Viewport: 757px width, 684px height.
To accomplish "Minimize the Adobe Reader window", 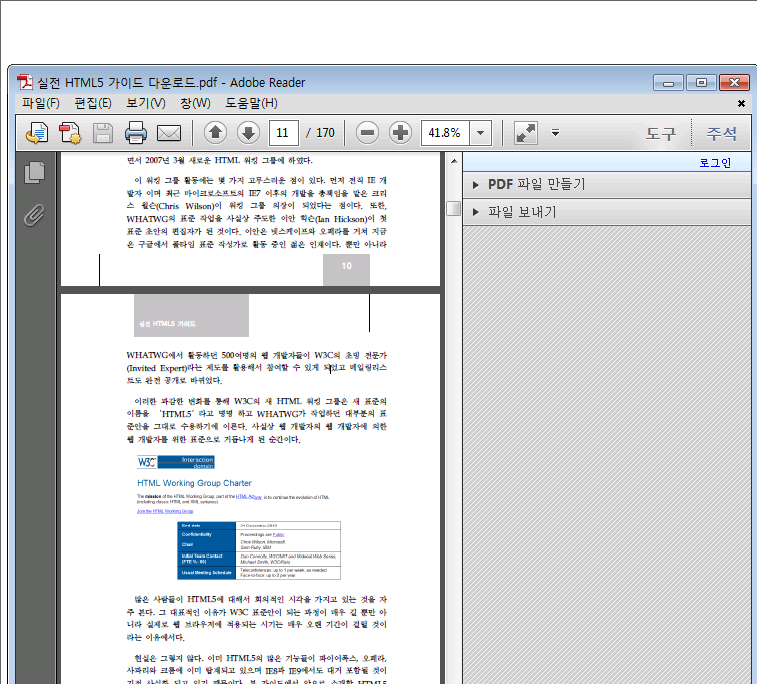I will pyautogui.click(x=668, y=83).
